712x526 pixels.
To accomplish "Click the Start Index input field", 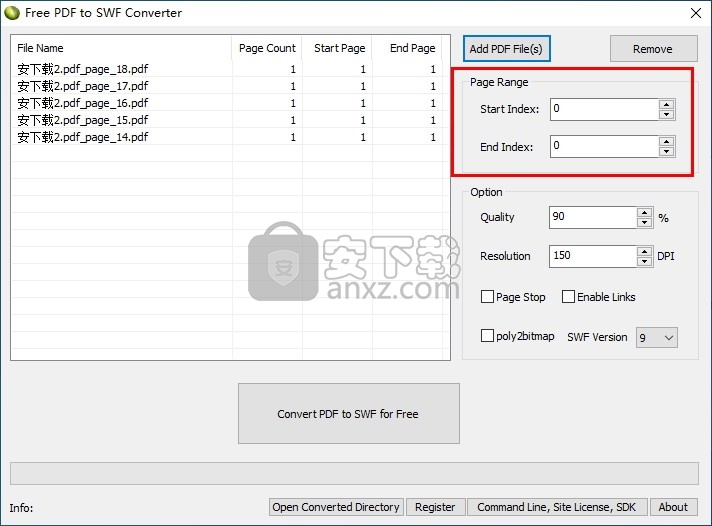I will click(x=604, y=109).
